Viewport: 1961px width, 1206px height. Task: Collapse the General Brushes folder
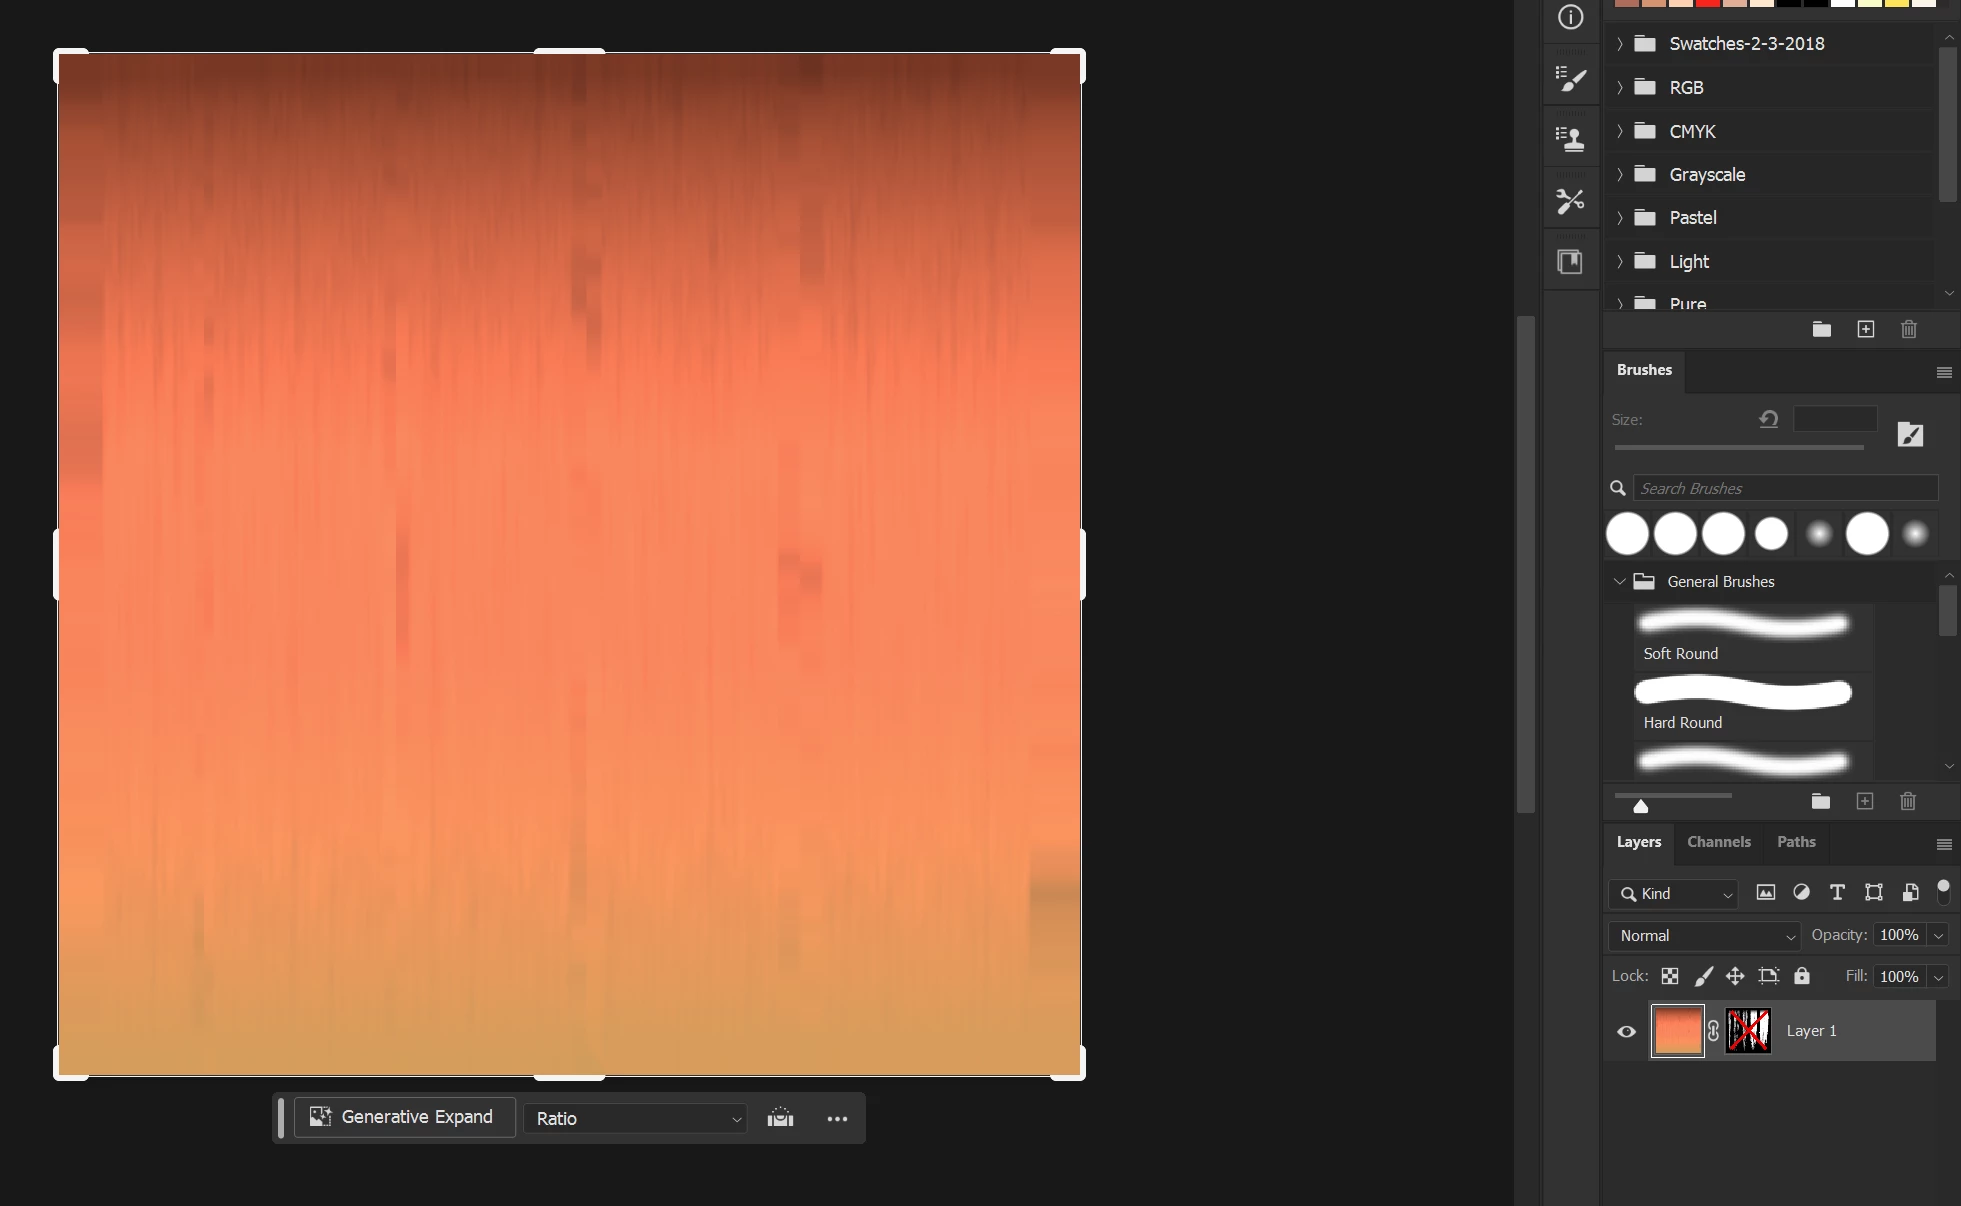1620,581
